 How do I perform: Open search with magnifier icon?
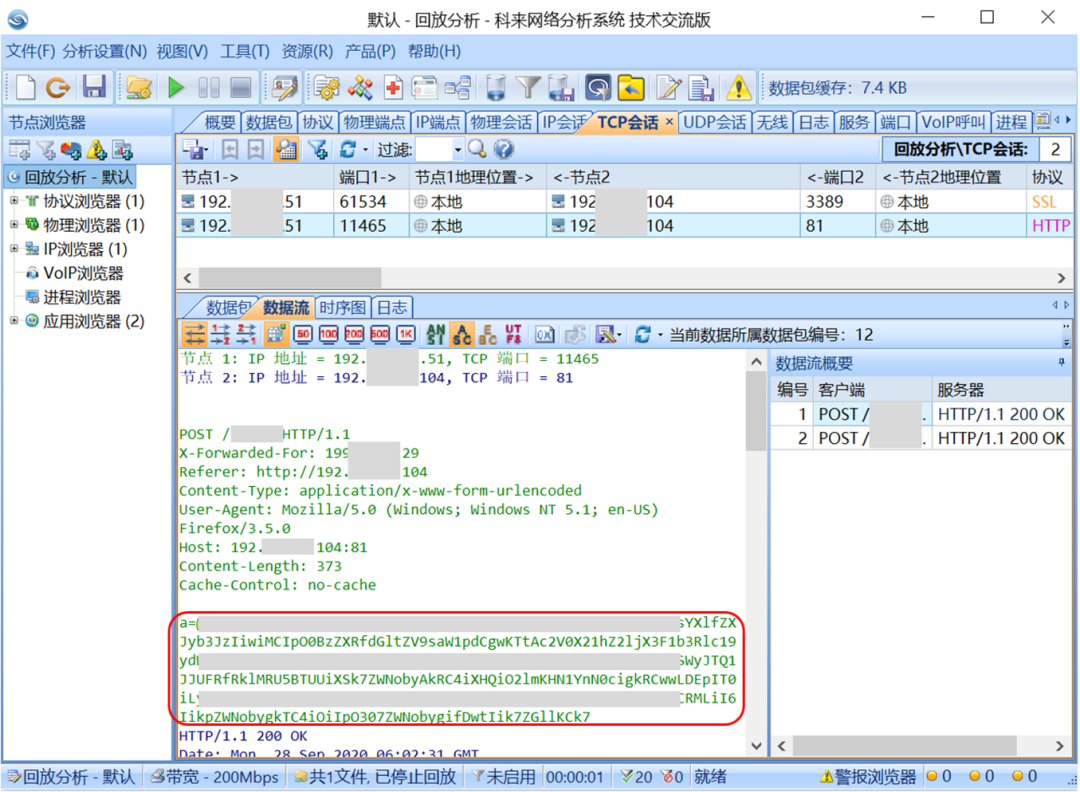click(477, 149)
